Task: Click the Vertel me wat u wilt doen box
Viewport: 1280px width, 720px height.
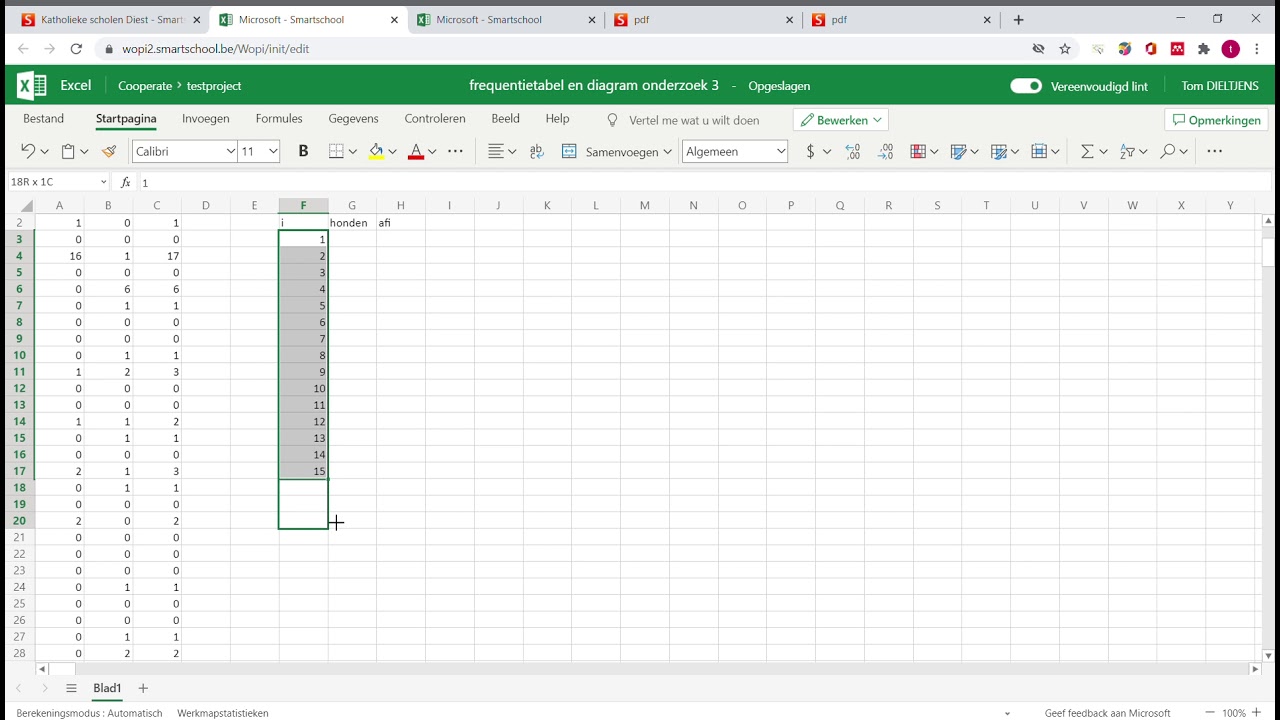Action: 694,120
